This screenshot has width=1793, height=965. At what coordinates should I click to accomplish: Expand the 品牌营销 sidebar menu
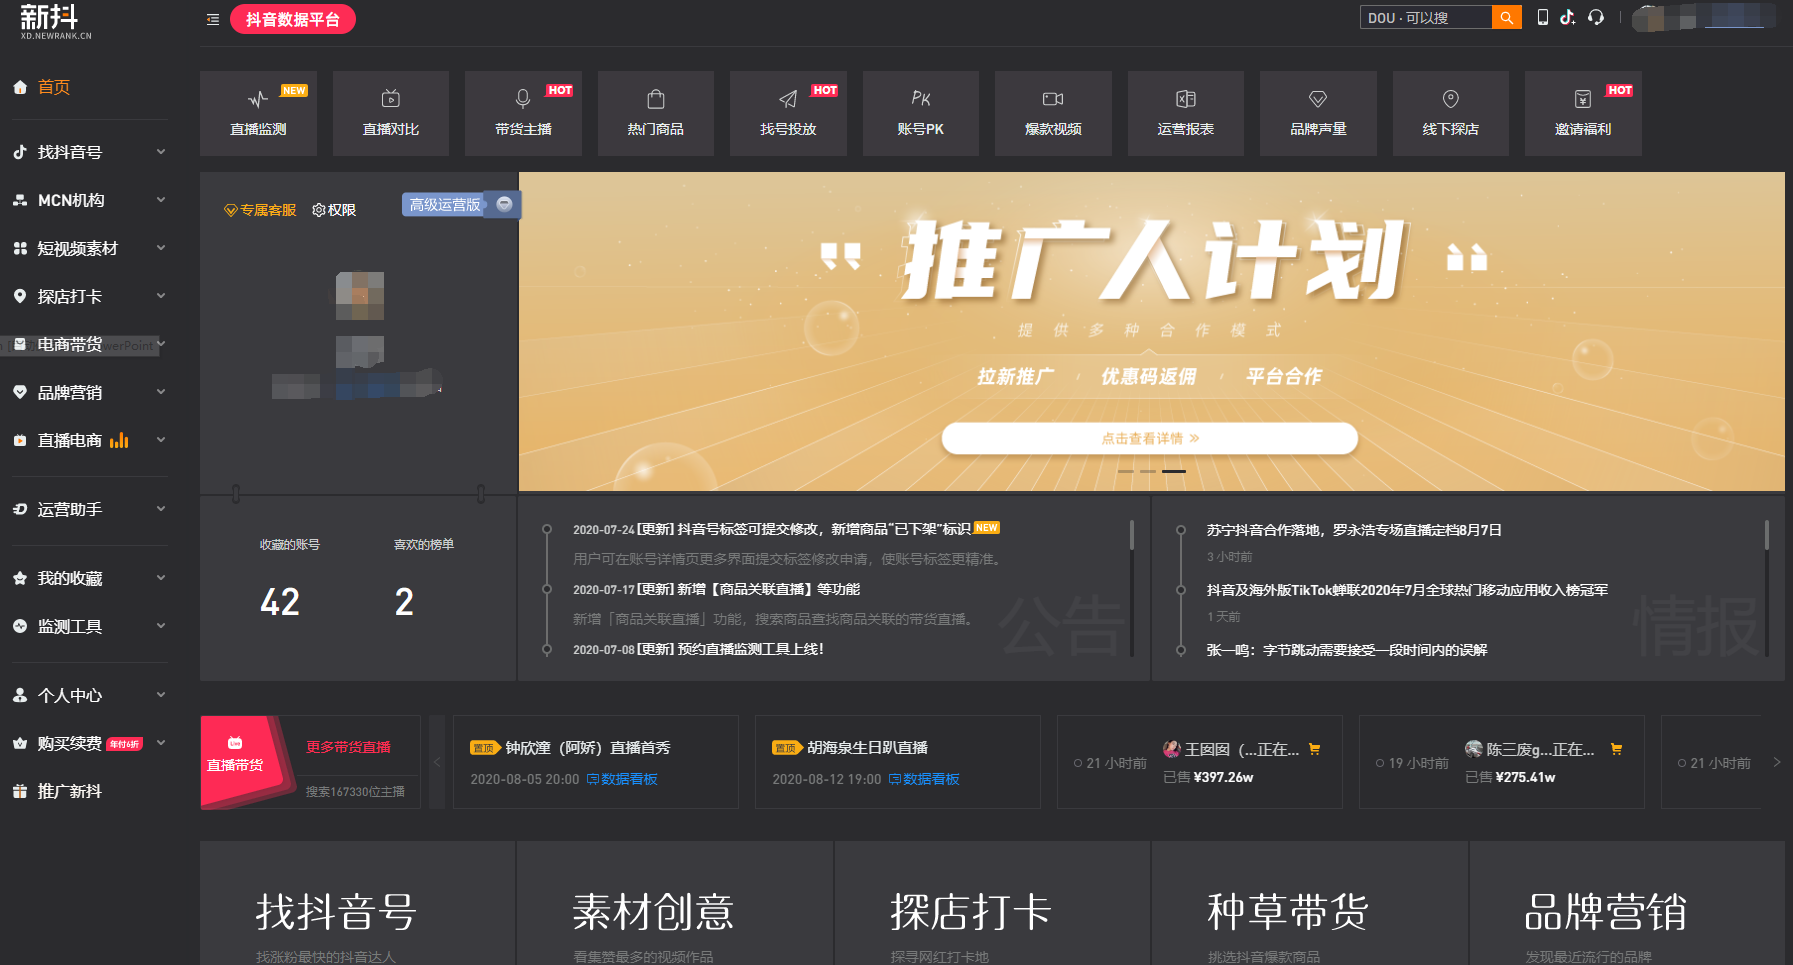coord(89,392)
